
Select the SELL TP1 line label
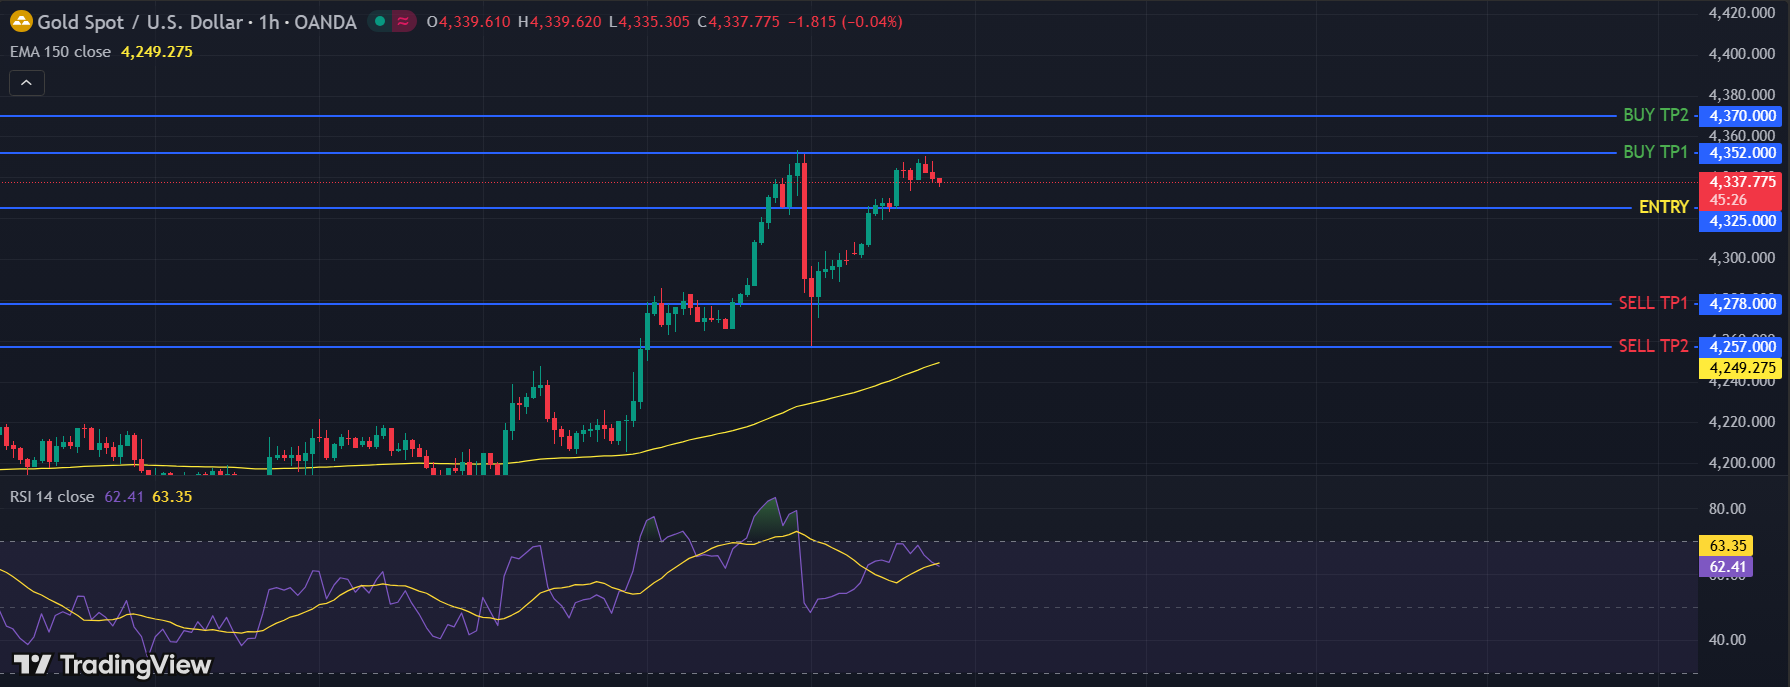pyautogui.click(x=1653, y=303)
